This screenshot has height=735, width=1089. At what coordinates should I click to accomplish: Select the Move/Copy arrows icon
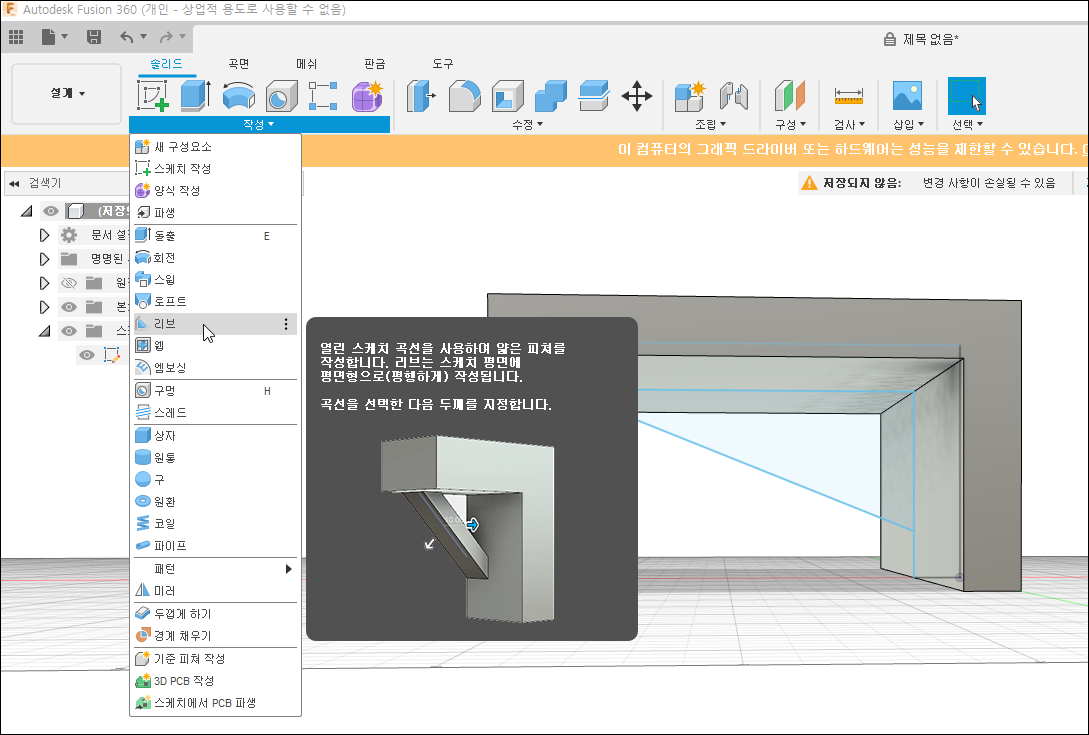click(x=636, y=96)
